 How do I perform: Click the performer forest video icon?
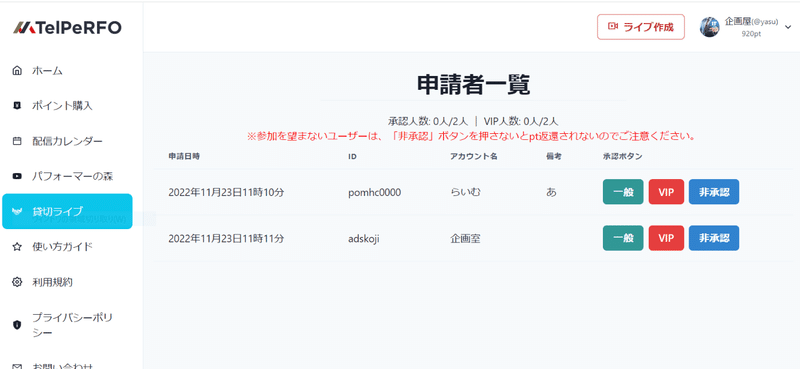click(17, 176)
